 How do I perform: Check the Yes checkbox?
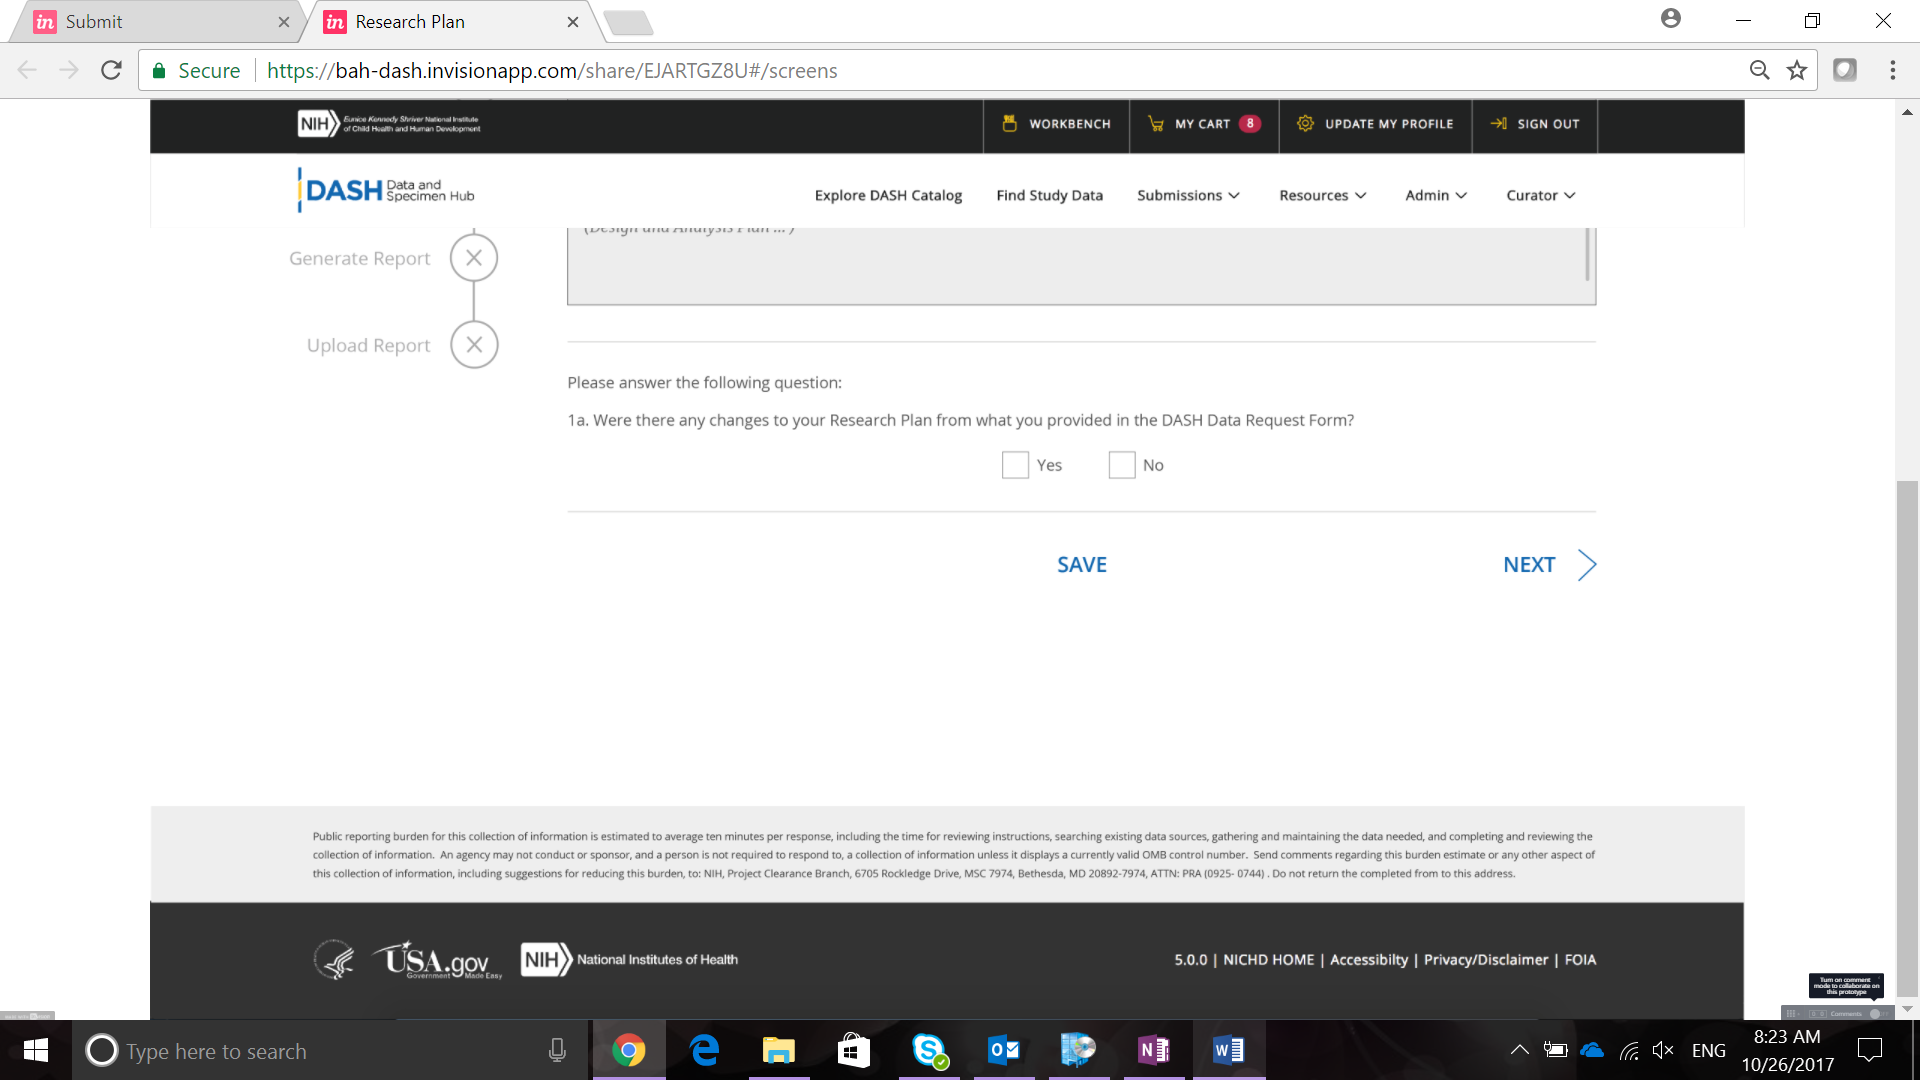1015,465
